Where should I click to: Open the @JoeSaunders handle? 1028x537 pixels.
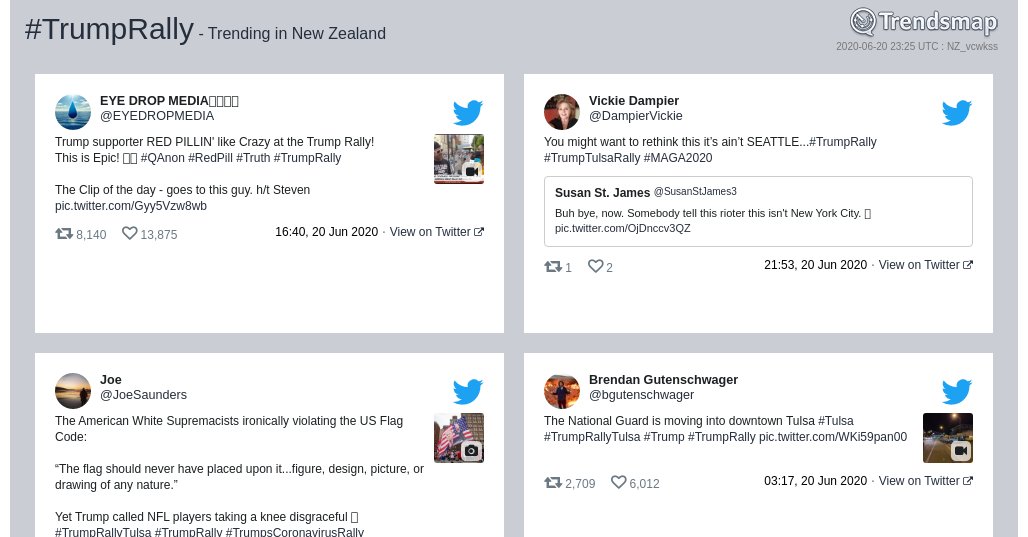[143, 395]
